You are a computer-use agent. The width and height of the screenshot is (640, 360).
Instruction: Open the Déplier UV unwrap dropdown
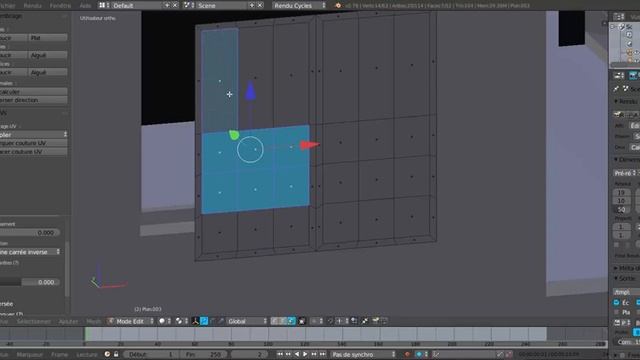pyautogui.click(x=33, y=134)
